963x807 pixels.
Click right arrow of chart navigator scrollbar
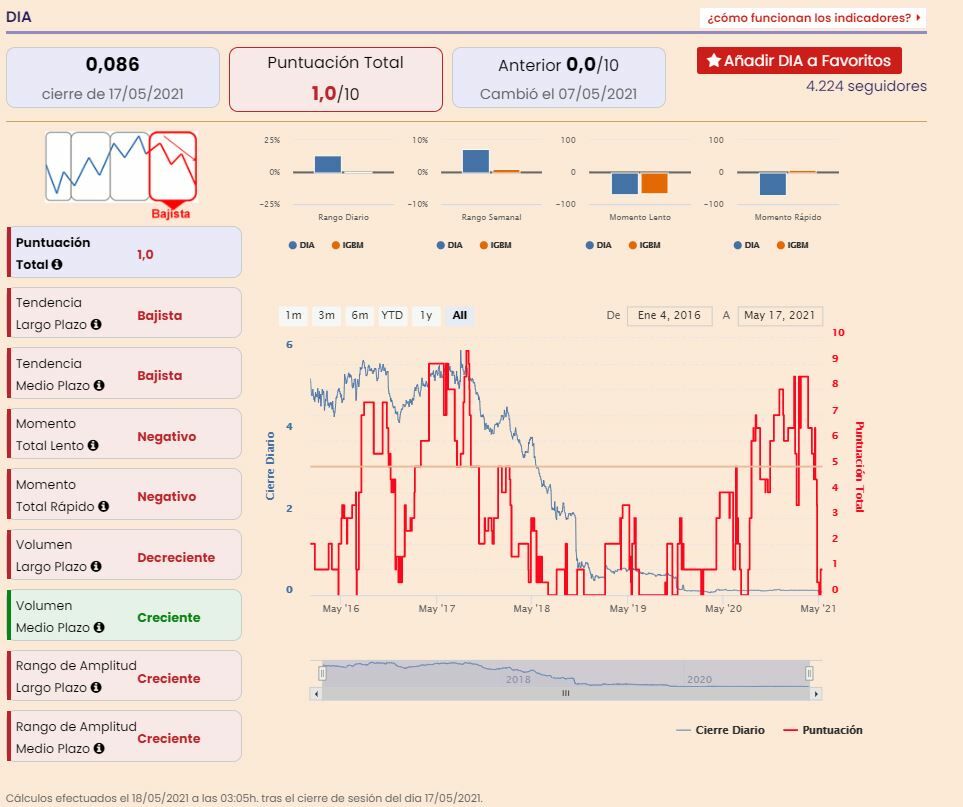816,694
